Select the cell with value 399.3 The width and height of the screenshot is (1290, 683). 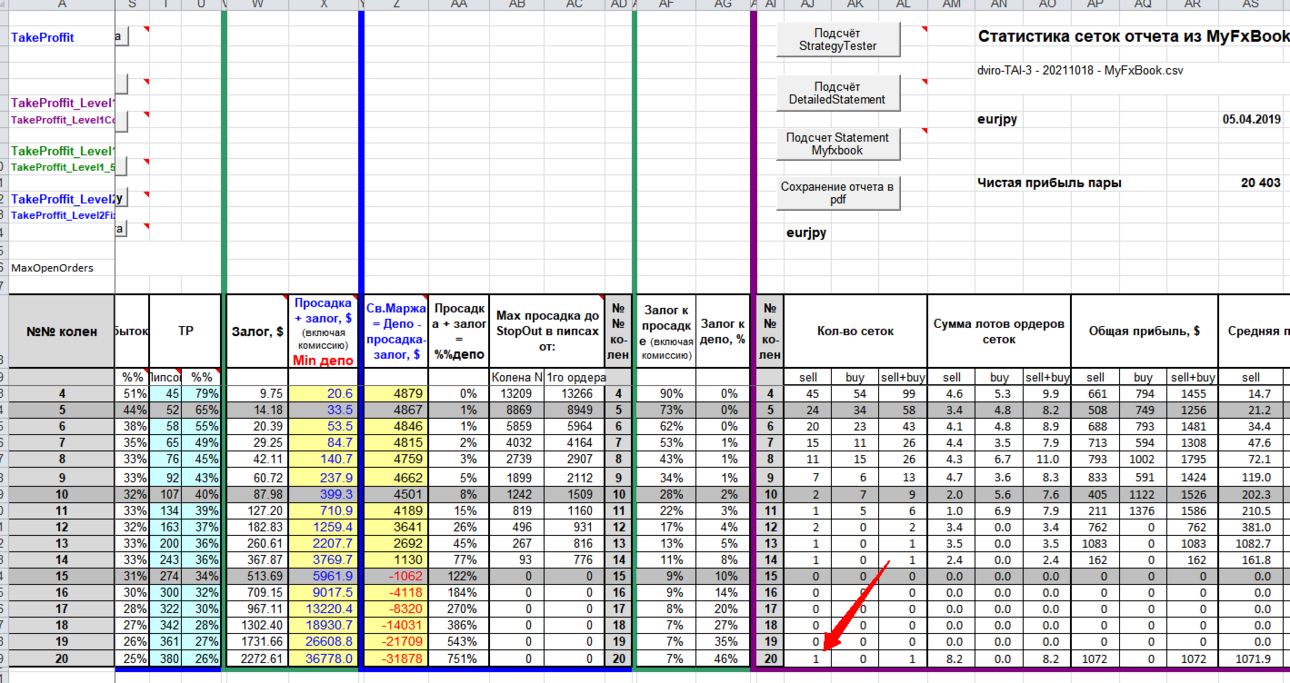tap(325, 494)
